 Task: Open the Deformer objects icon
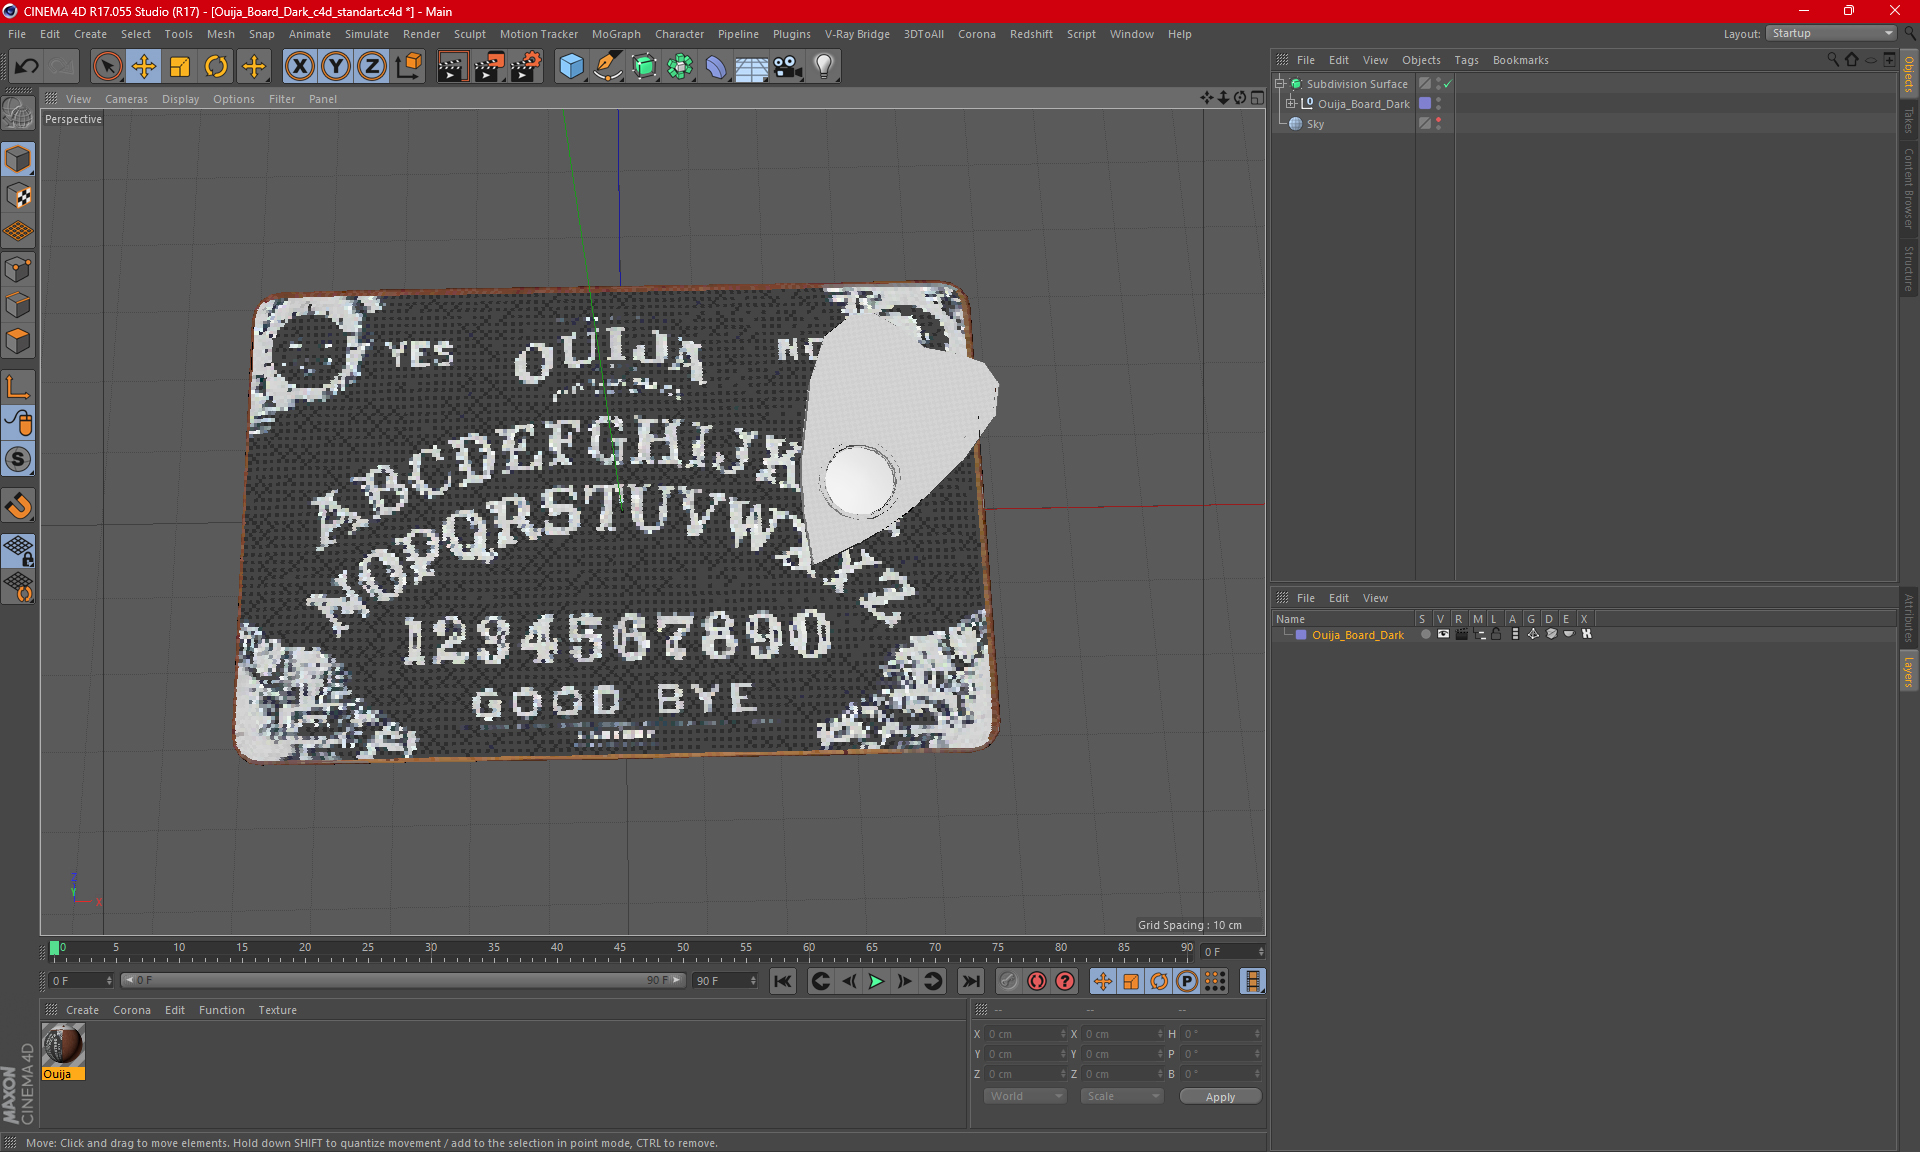tap(716, 67)
